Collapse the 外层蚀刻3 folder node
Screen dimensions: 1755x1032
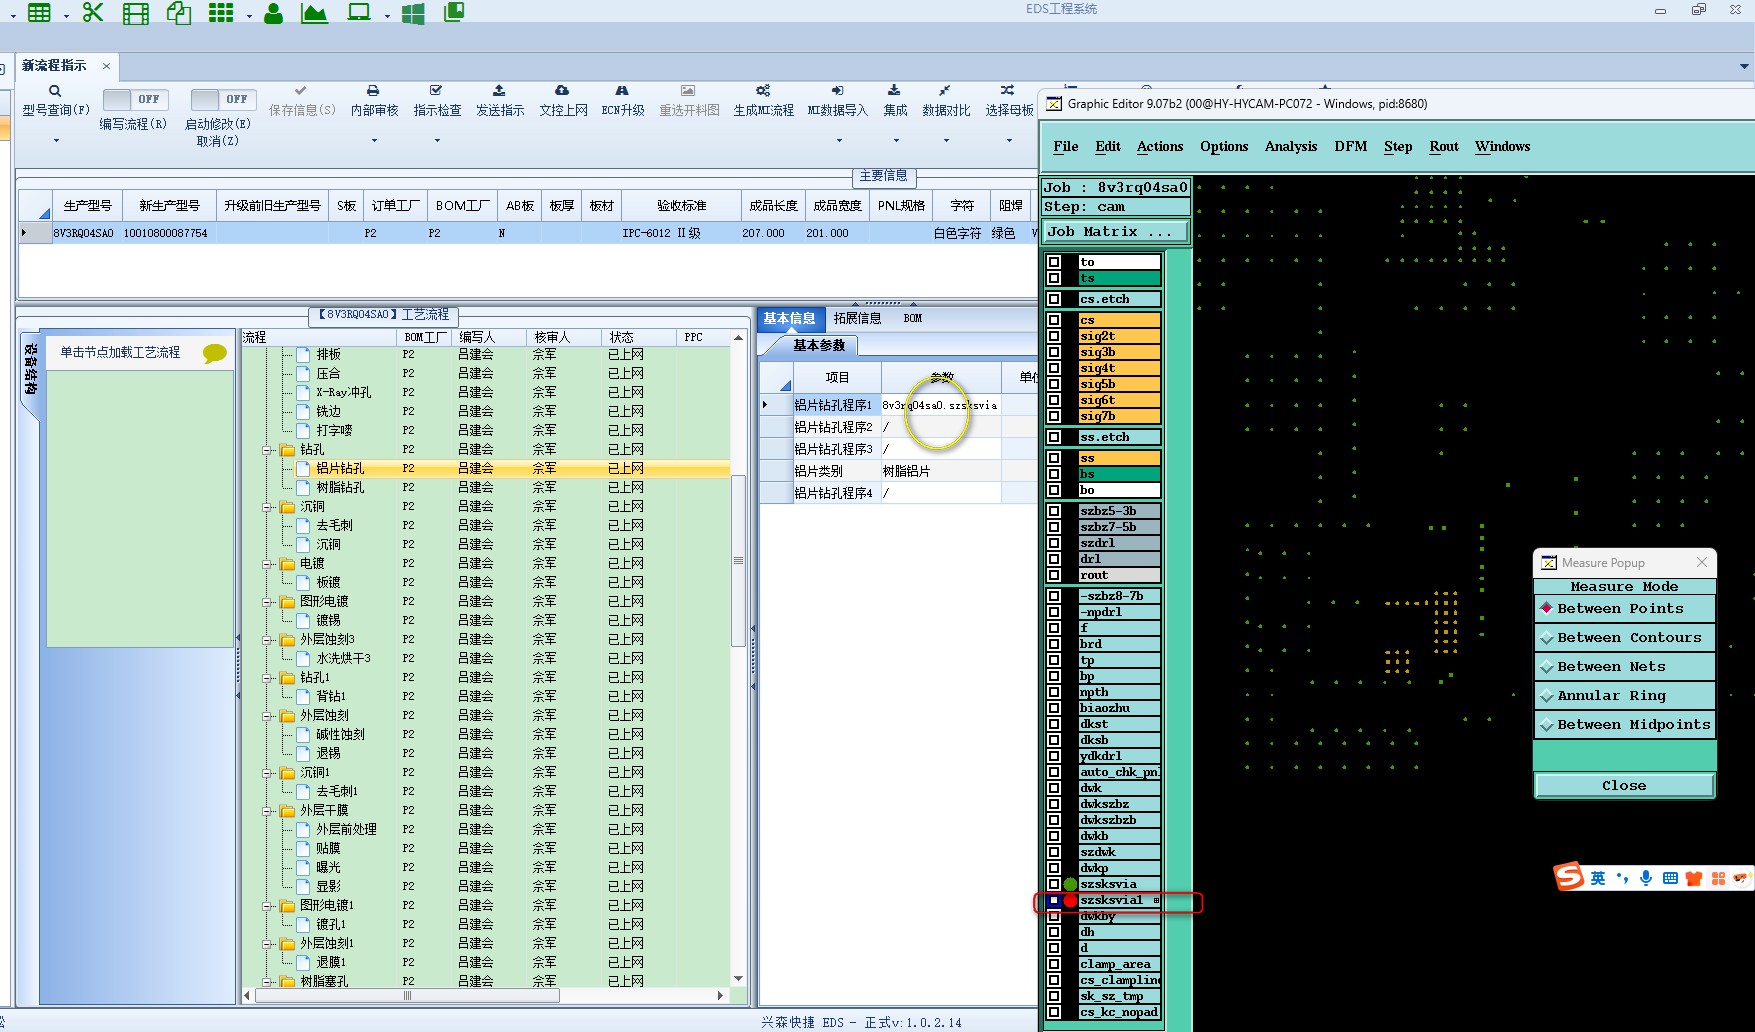268,640
